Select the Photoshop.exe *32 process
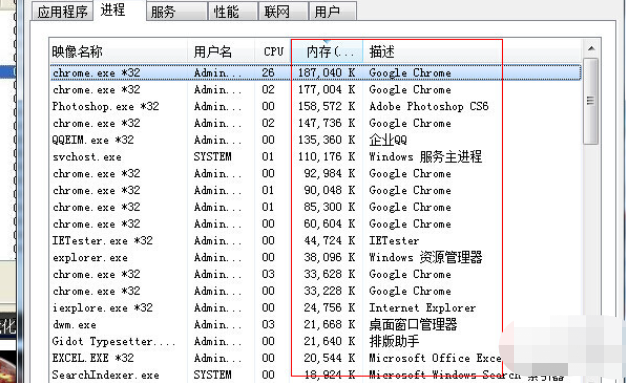The width and height of the screenshot is (626, 383). tap(315, 106)
